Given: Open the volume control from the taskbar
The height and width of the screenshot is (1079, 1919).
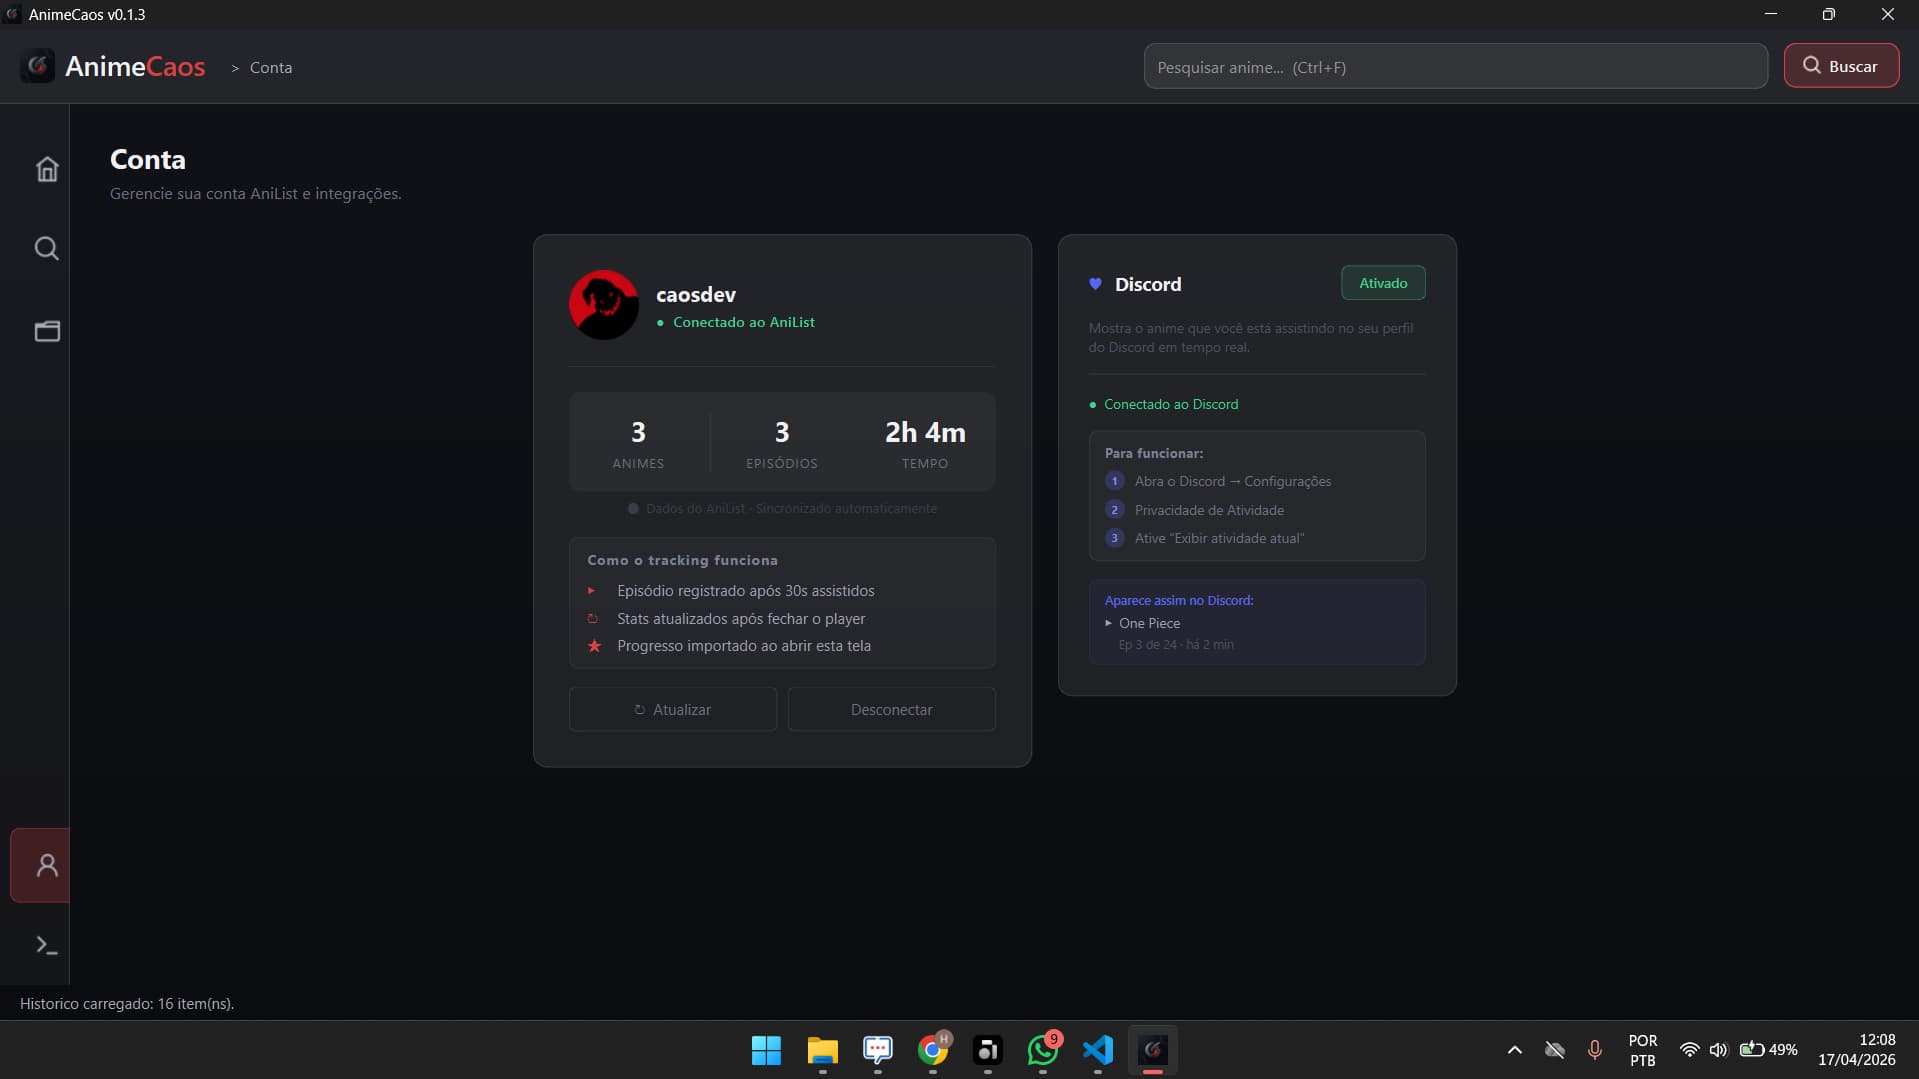Looking at the screenshot, I should pos(1719,1050).
